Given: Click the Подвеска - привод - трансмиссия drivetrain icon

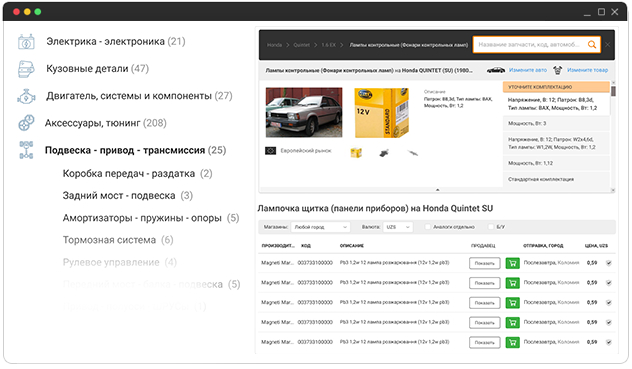Looking at the screenshot, I should click(x=26, y=150).
